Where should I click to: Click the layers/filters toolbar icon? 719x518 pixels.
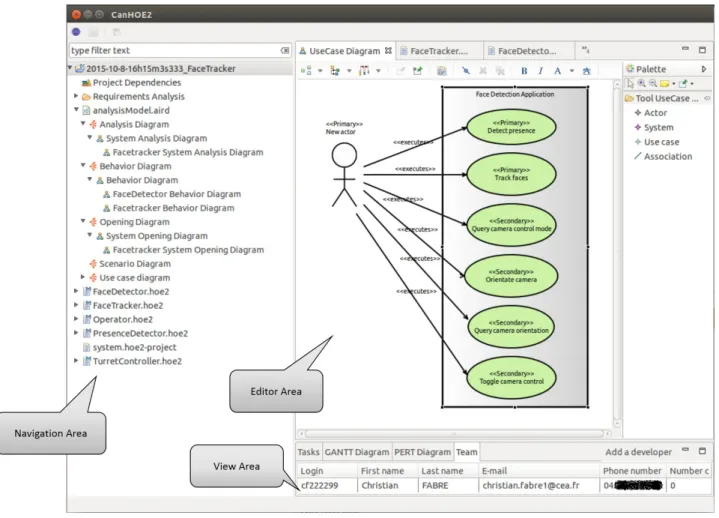click(442, 71)
